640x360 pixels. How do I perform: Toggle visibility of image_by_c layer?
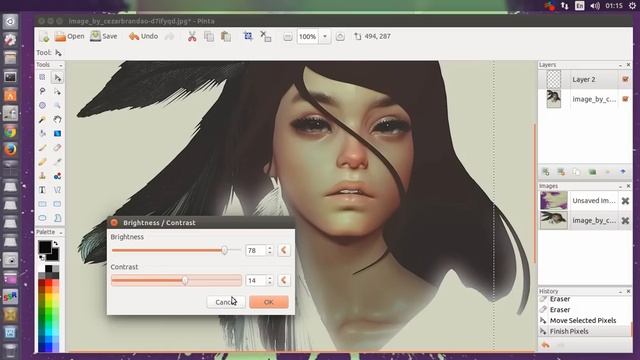tap(625, 99)
